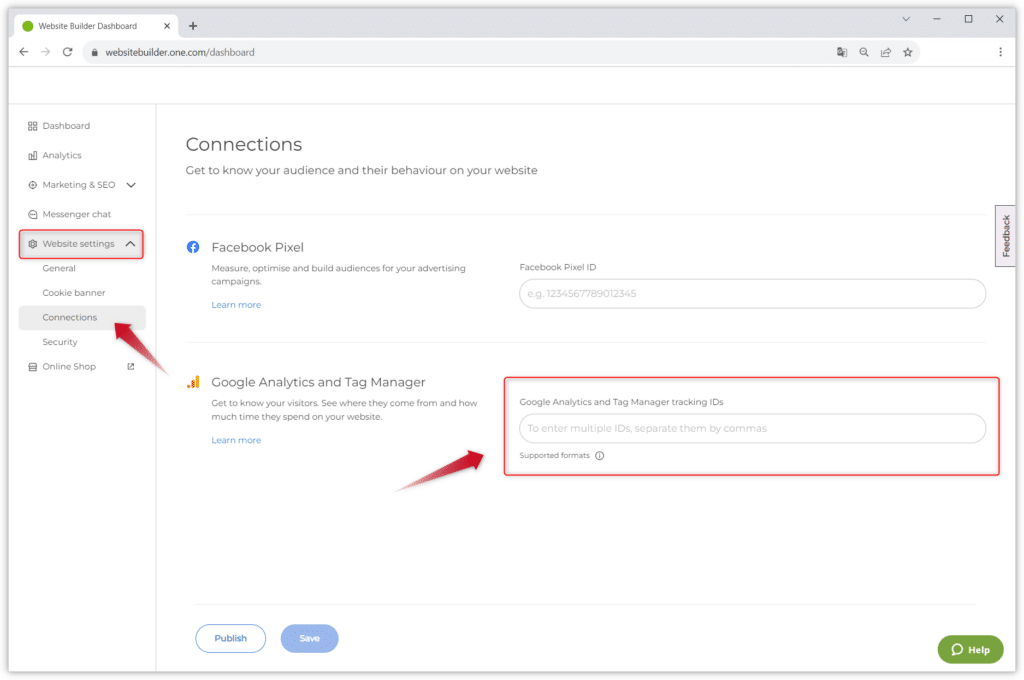Open the tab search chevron in the title bar
The width and height of the screenshot is (1024, 680).
pos(906,19)
